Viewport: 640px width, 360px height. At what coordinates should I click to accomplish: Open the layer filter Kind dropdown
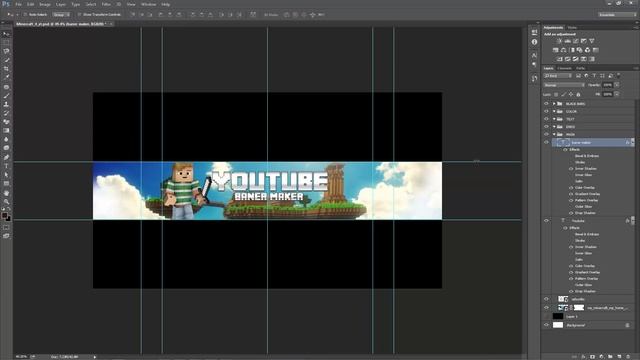pos(558,76)
